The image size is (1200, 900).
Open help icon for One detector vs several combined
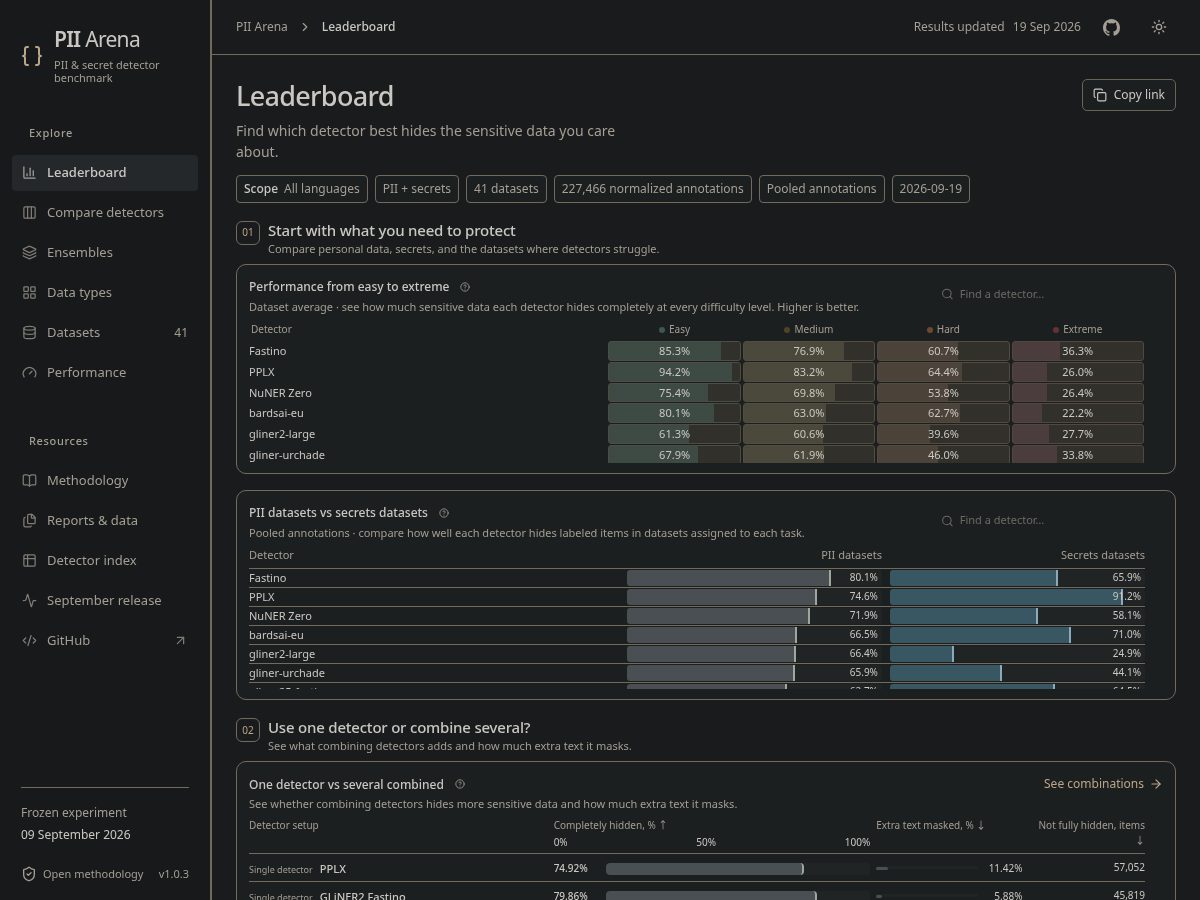pos(460,785)
